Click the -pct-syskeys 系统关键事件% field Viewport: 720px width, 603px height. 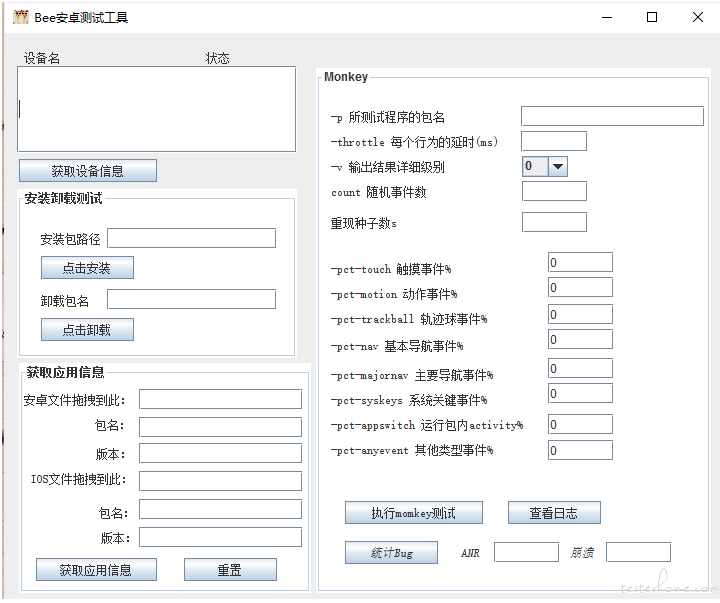(580, 394)
